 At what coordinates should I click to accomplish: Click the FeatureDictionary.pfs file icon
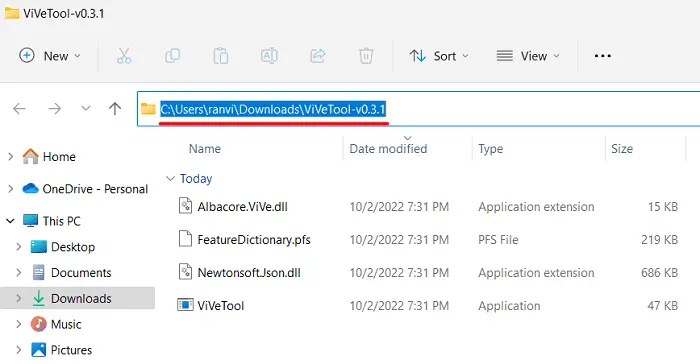click(x=185, y=239)
